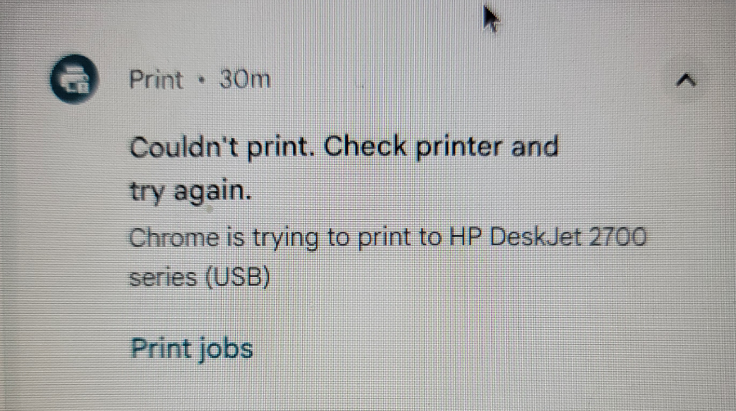Click the round printer icon in notification header
The width and height of the screenshot is (736, 411).
[74, 79]
